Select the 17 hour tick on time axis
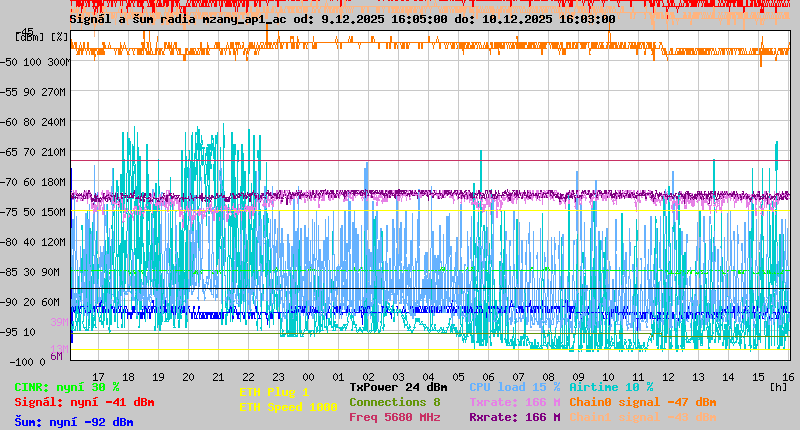Screen dimensions: 800x430 (98, 376)
